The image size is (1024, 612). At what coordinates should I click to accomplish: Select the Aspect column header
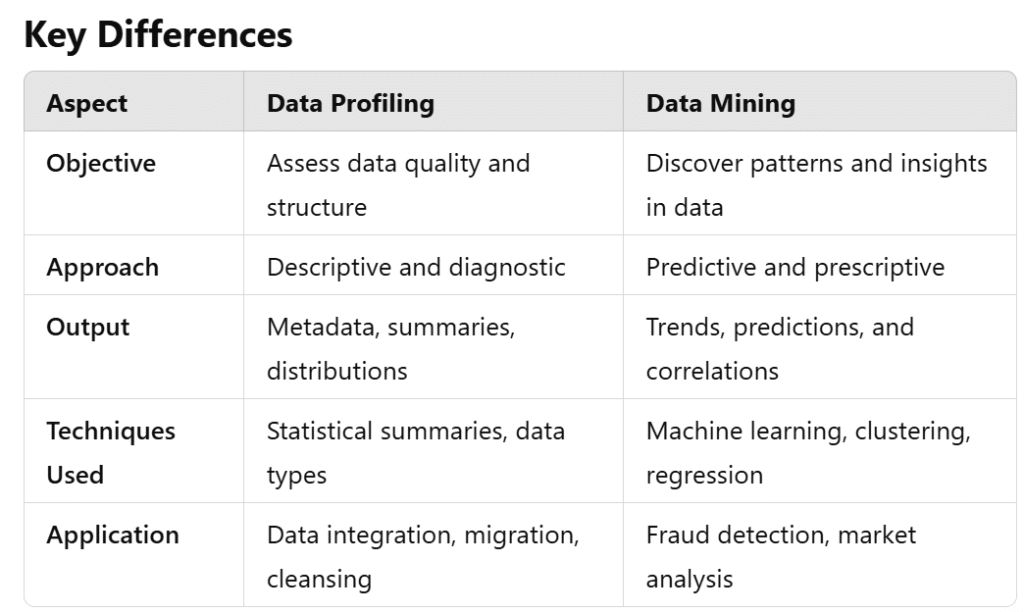(87, 104)
